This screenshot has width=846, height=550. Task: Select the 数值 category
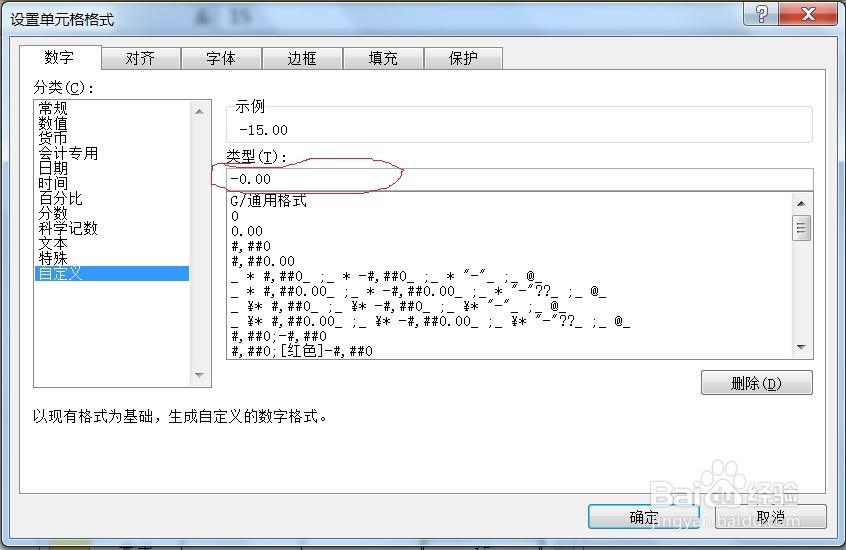pos(112,123)
